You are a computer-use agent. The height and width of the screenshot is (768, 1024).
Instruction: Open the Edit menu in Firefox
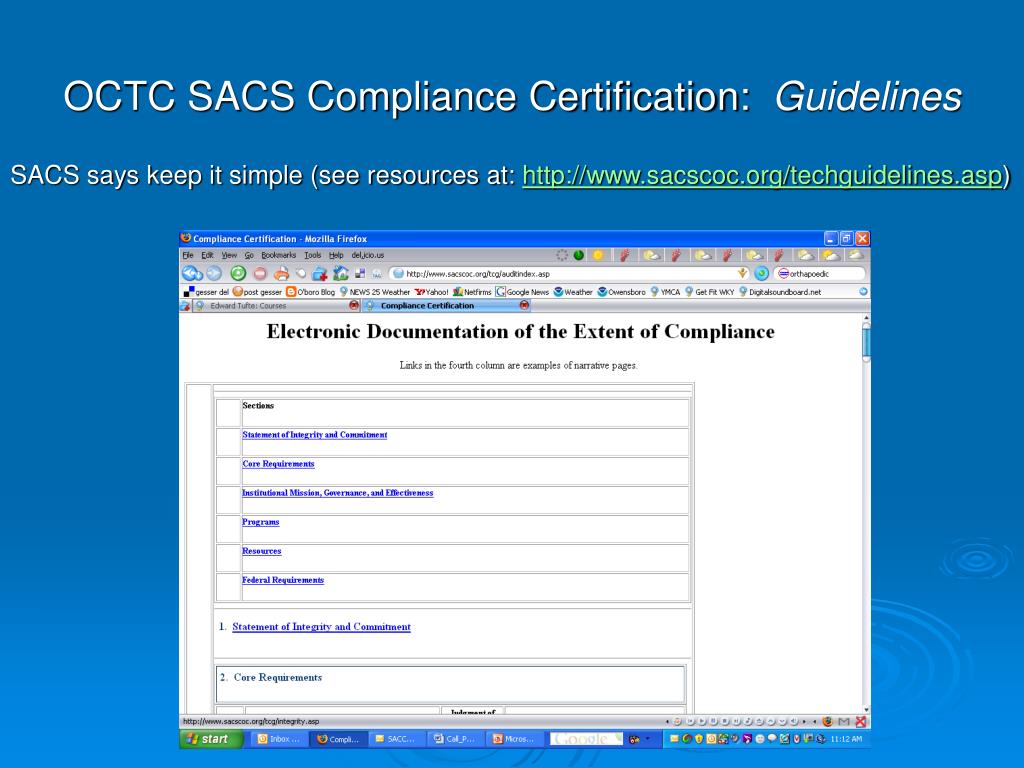point(208,255)
